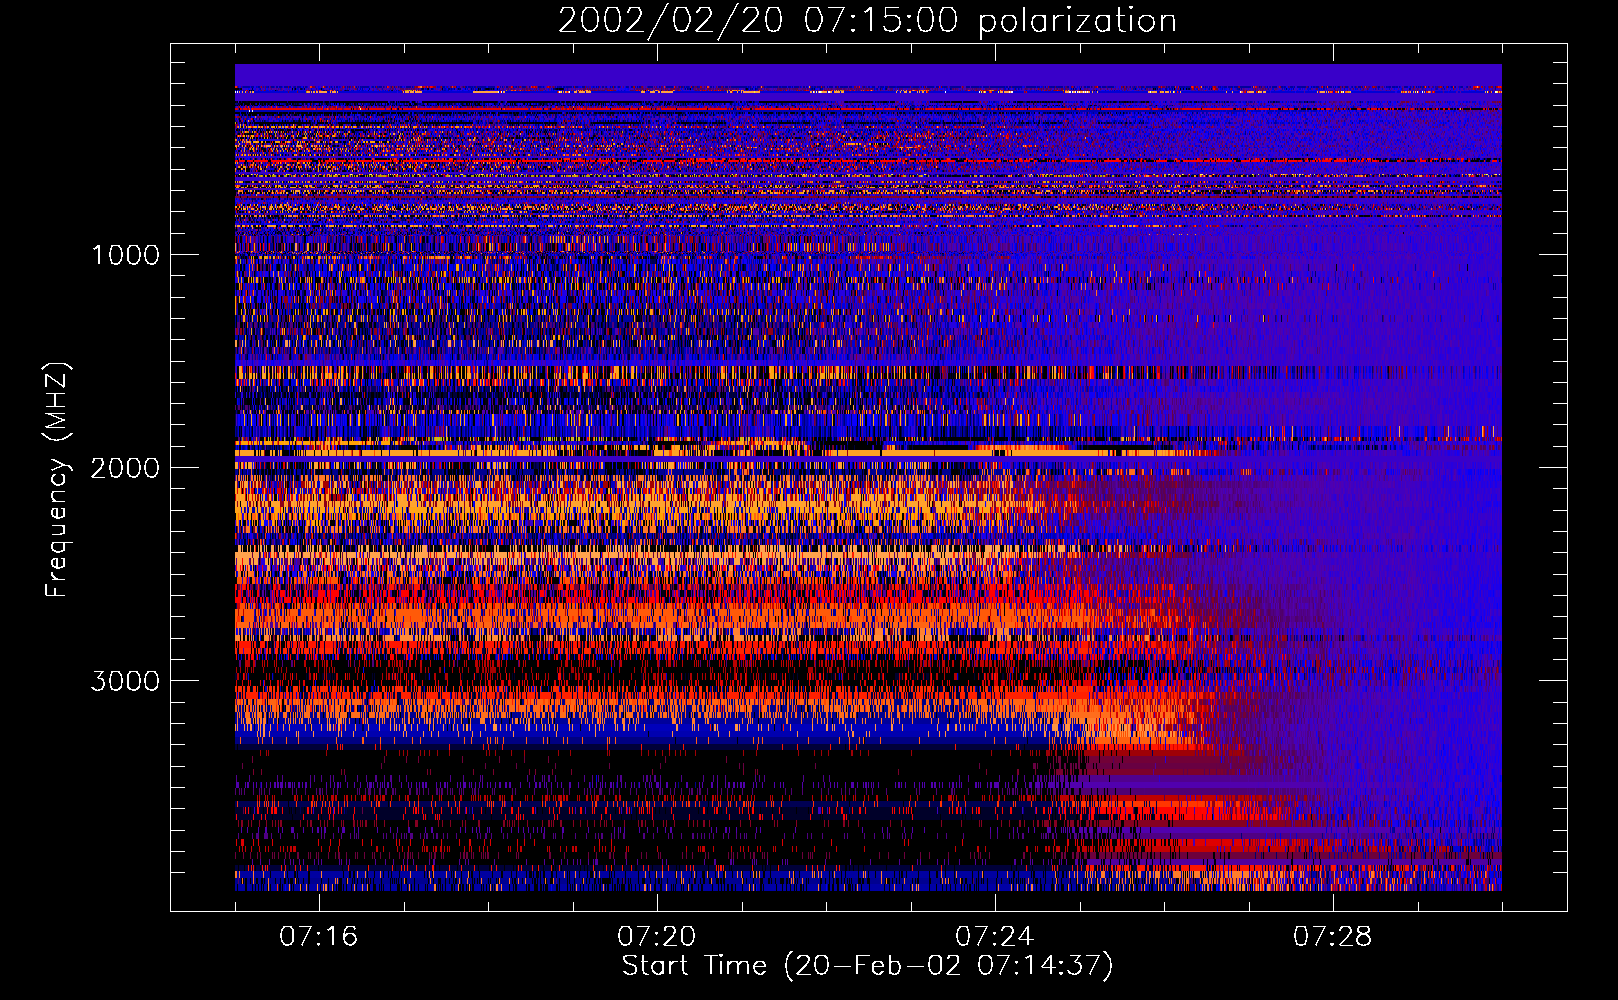The image size is (1618, 1000).
Task: Click the 07:24 time axis label
Action: pos(995,937)
